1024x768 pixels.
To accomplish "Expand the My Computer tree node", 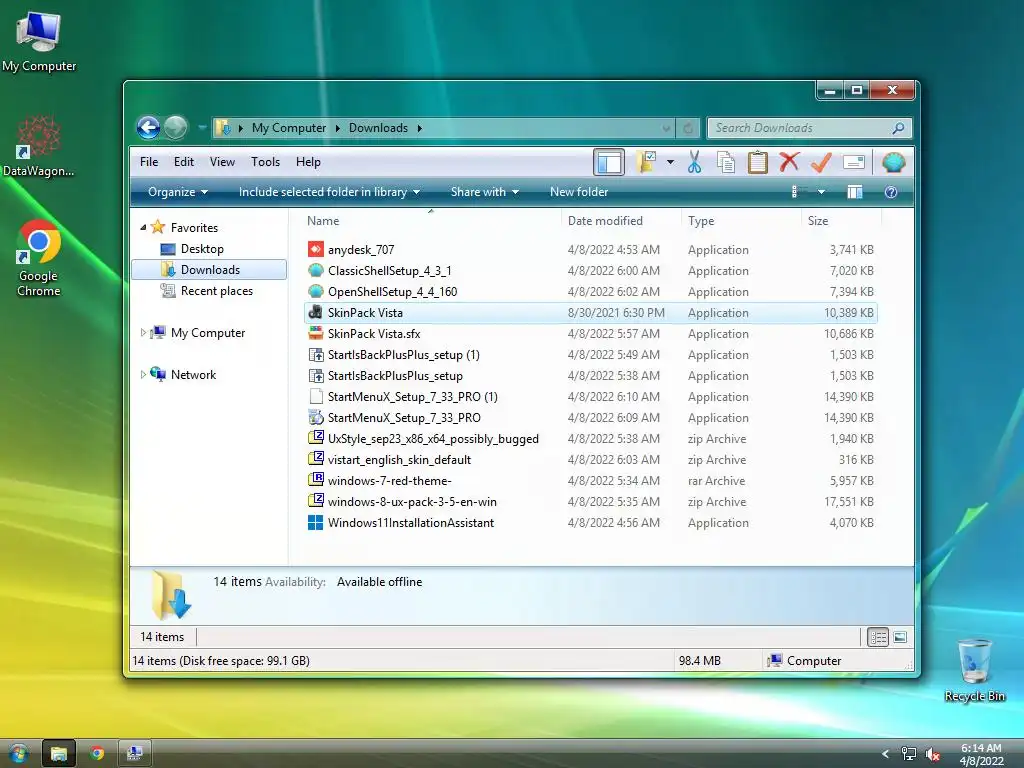I will [x=143, y=332].
